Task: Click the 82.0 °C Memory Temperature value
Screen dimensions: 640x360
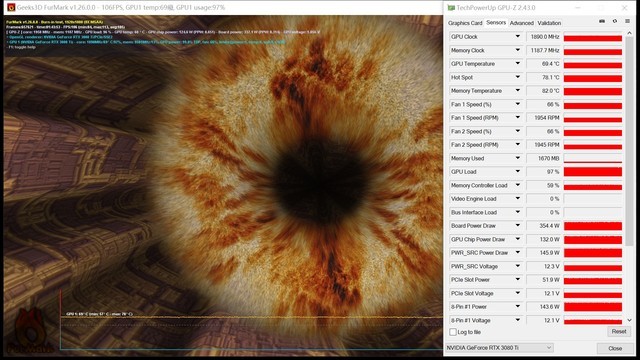Action: click(x=550, y=91)
